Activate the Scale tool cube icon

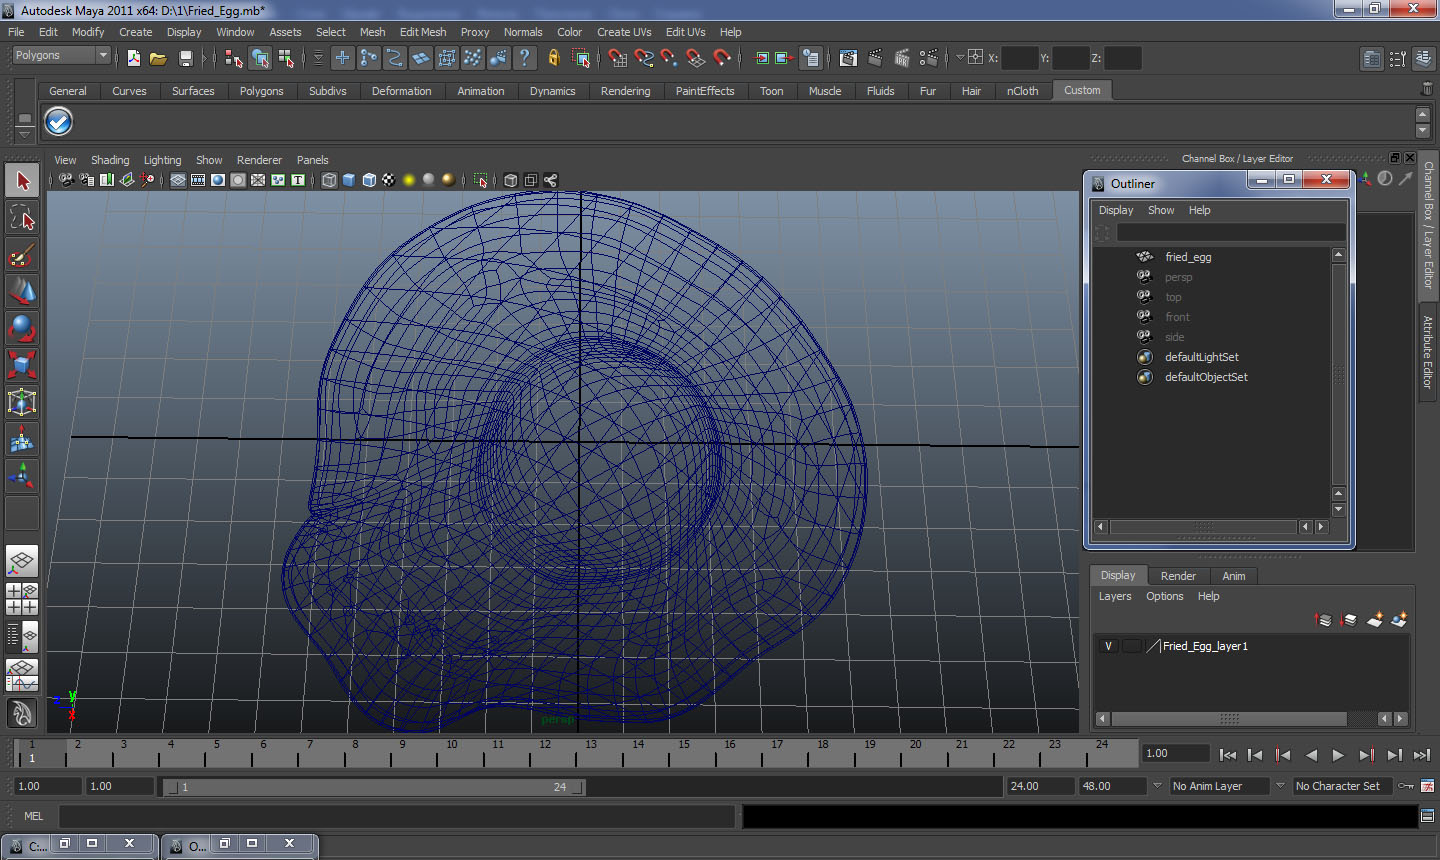click(22, 364)
